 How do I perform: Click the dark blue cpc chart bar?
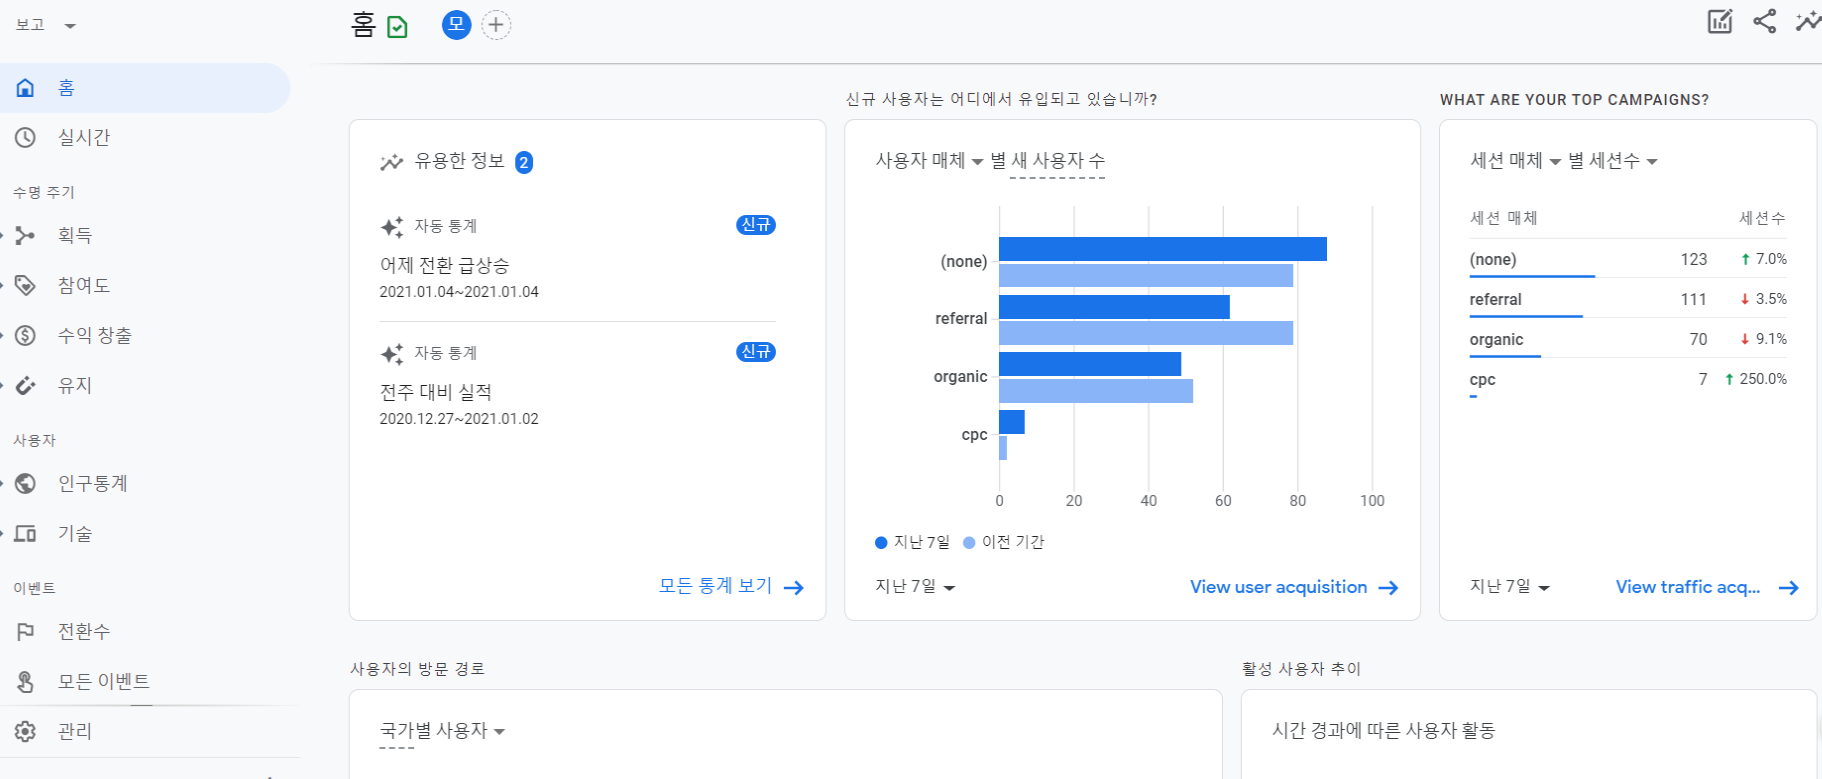click(x=1012, y=422)
